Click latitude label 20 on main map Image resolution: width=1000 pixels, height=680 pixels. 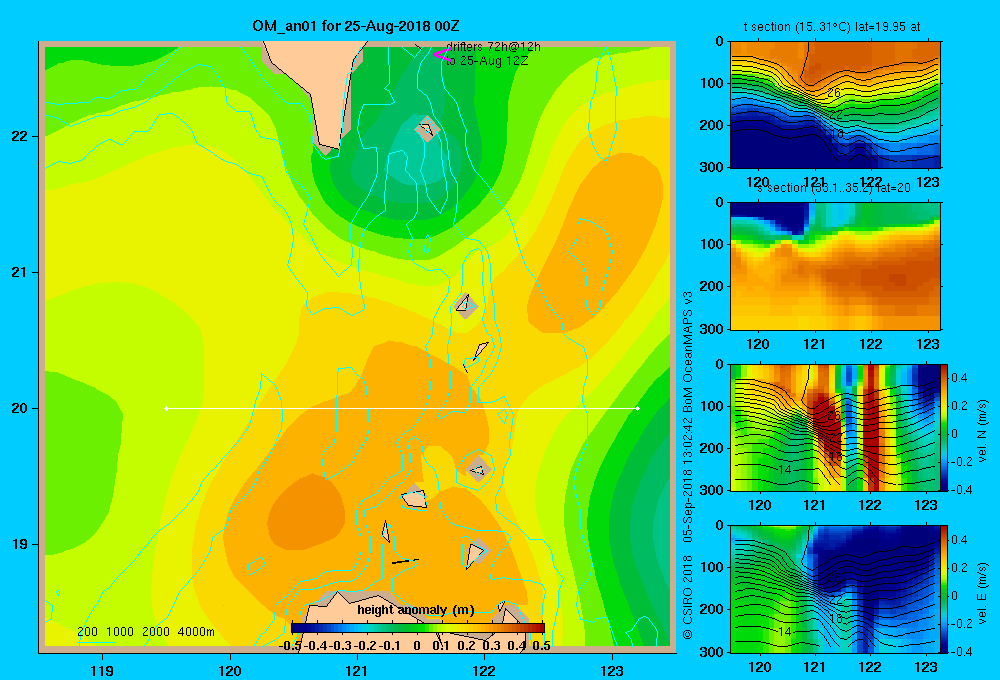point(19,408)
